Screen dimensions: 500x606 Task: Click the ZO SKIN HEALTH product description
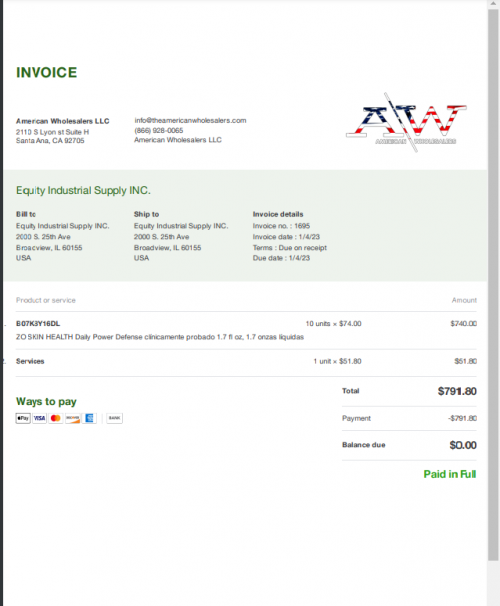coord(160,337)
